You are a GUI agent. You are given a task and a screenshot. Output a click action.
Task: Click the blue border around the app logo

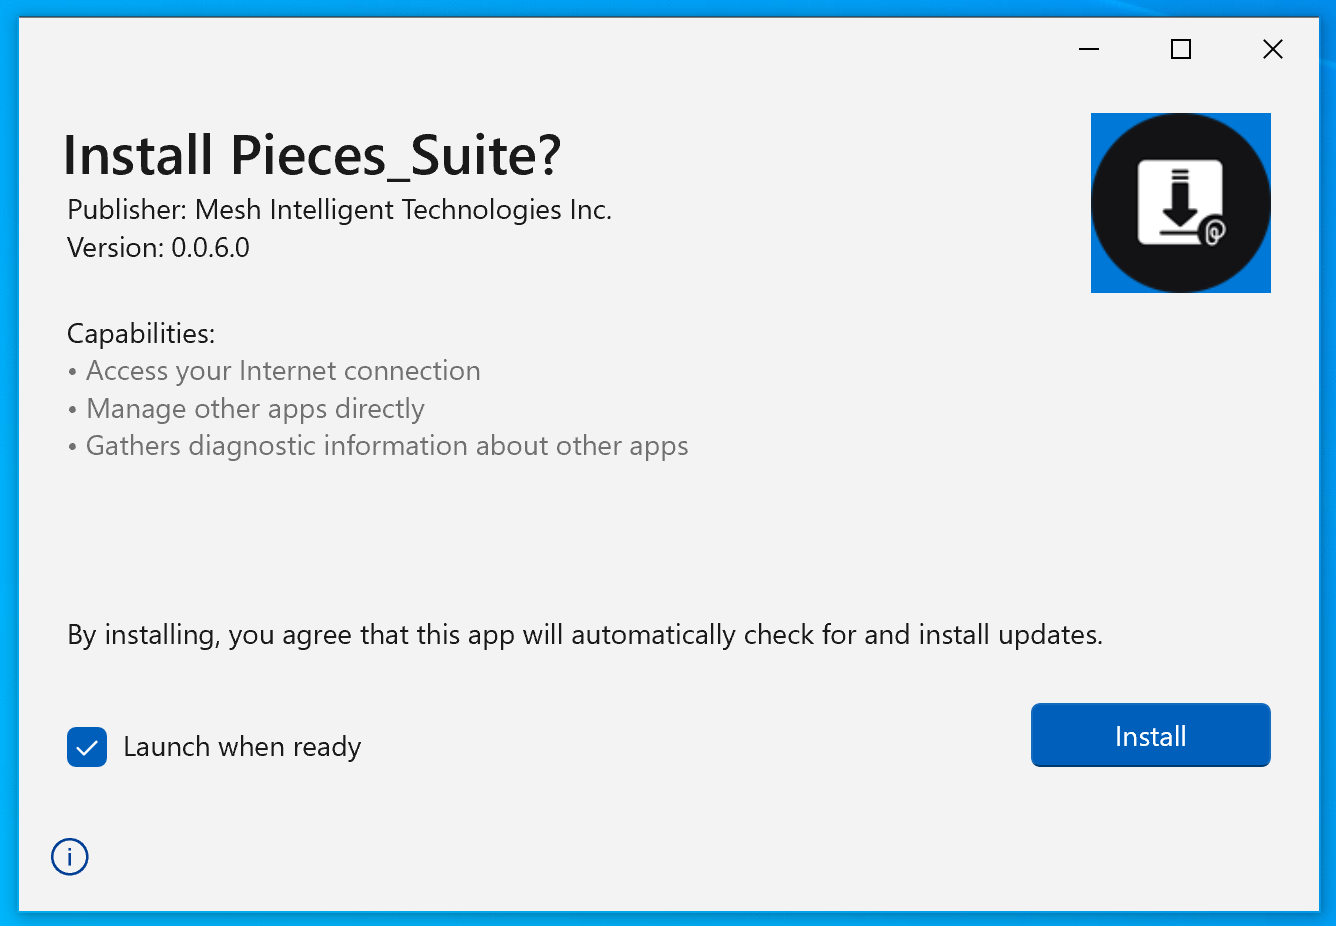1100,120
